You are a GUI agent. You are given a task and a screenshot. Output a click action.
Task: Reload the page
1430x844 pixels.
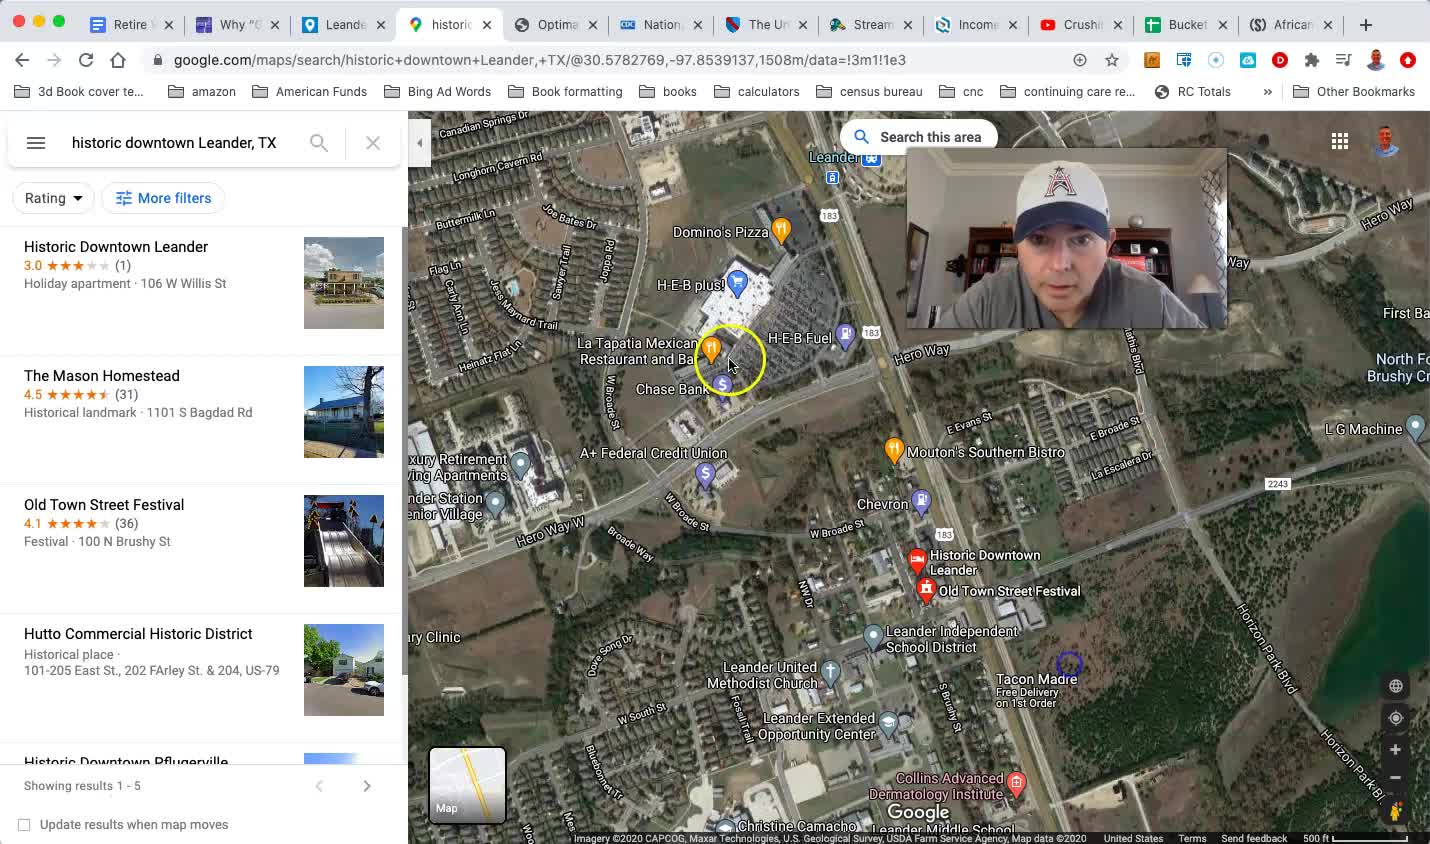86,60
